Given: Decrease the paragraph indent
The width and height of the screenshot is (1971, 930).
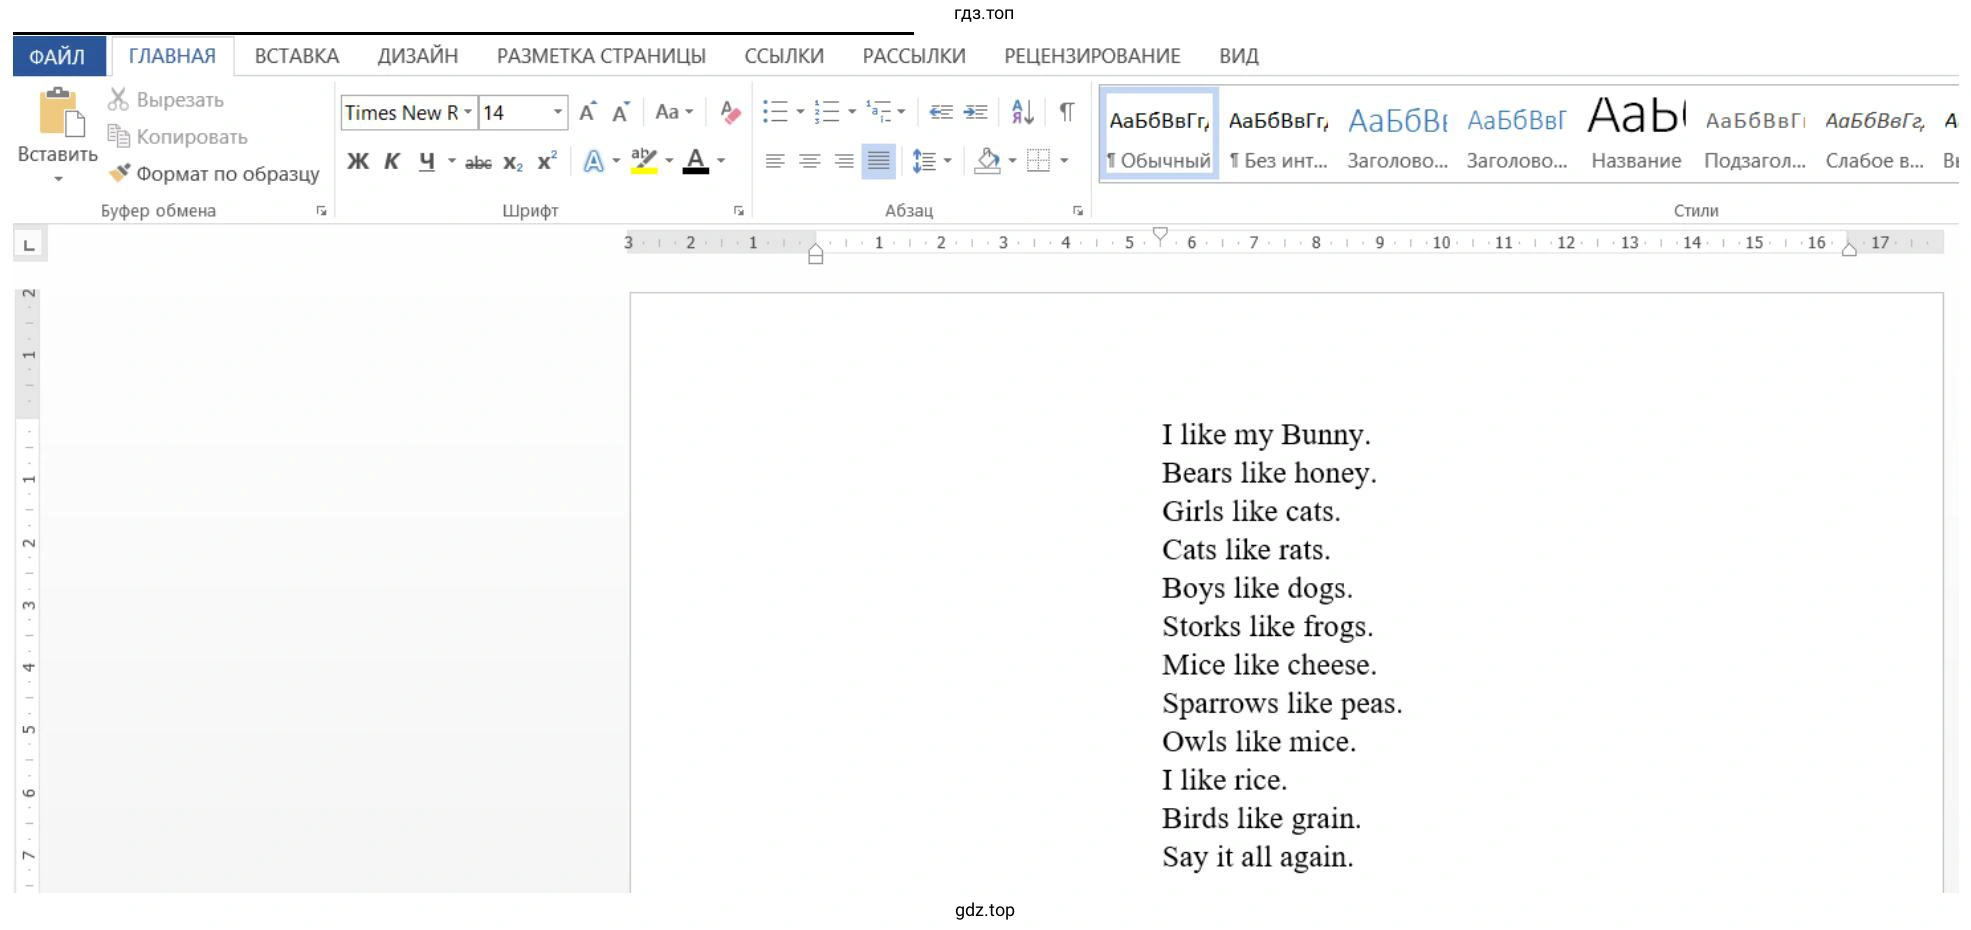Looking at the screenshot, I should 941,111.
